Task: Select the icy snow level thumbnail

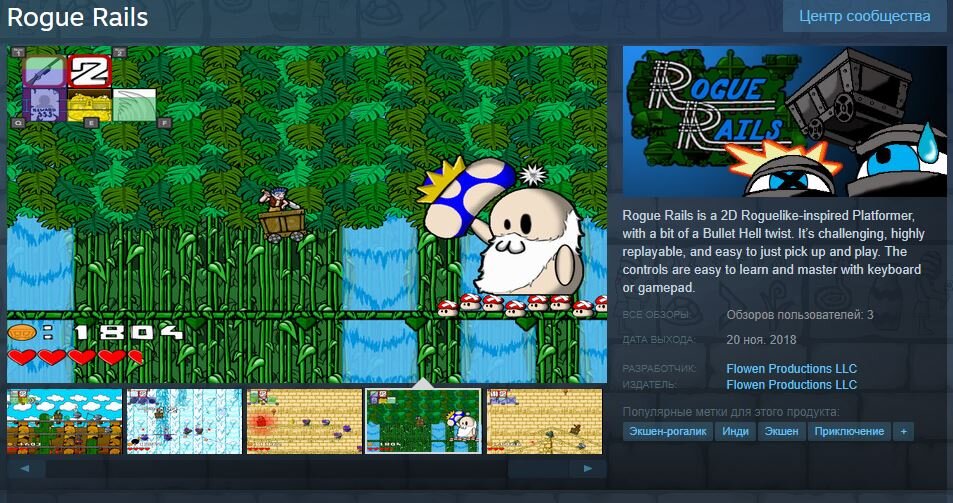Action: click(x=184, y=422)
